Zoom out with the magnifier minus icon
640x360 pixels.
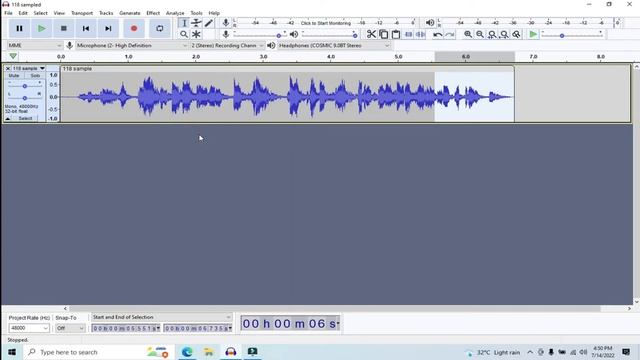[x=480, y=34]
